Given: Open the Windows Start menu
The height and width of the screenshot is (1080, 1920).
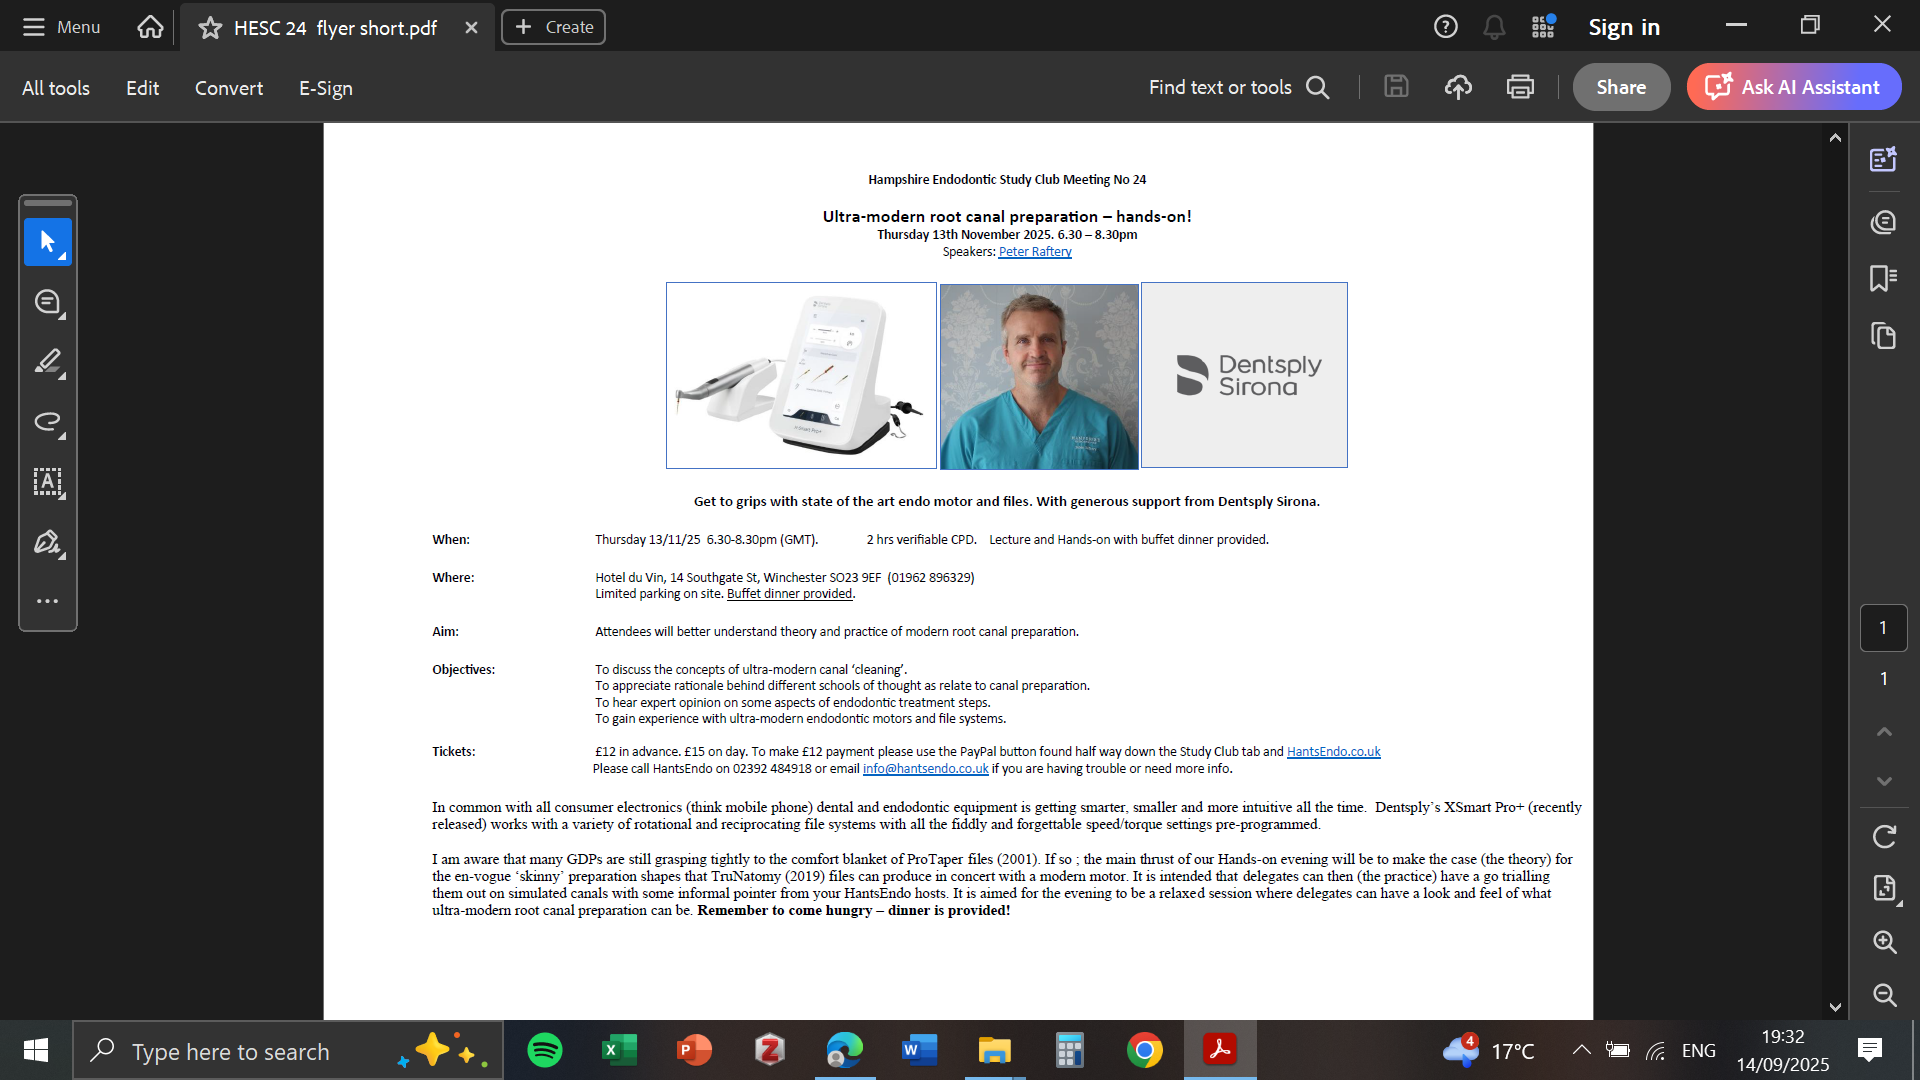Looking at the screenshot, I should click(x=36, y=1050).
